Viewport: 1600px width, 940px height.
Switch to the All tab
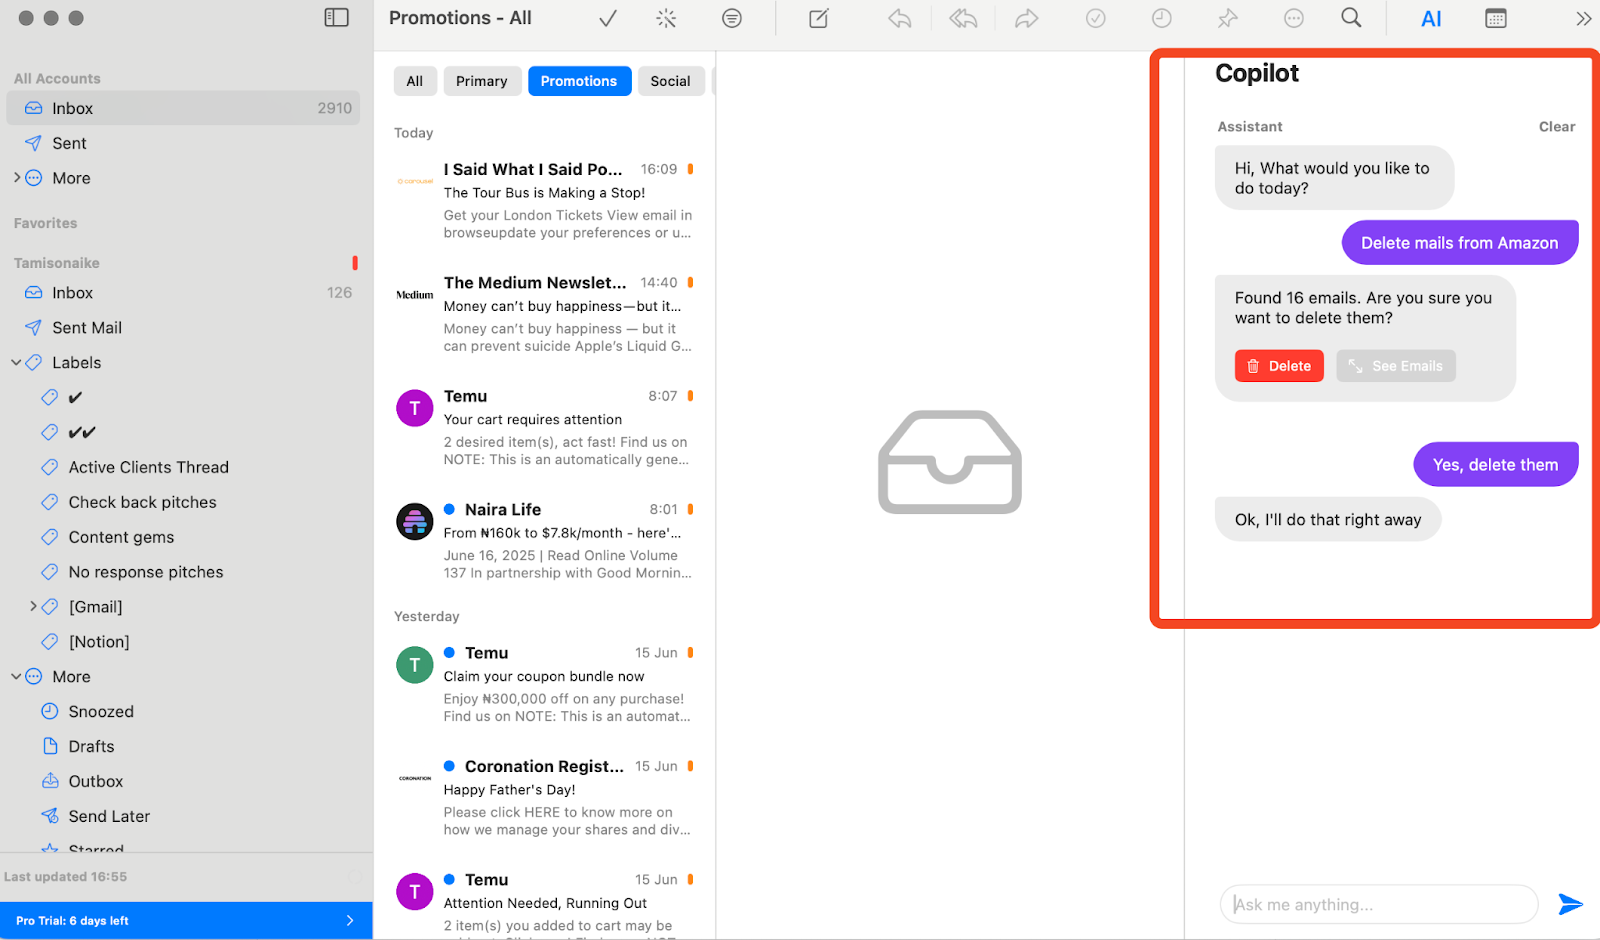[415, 81]
